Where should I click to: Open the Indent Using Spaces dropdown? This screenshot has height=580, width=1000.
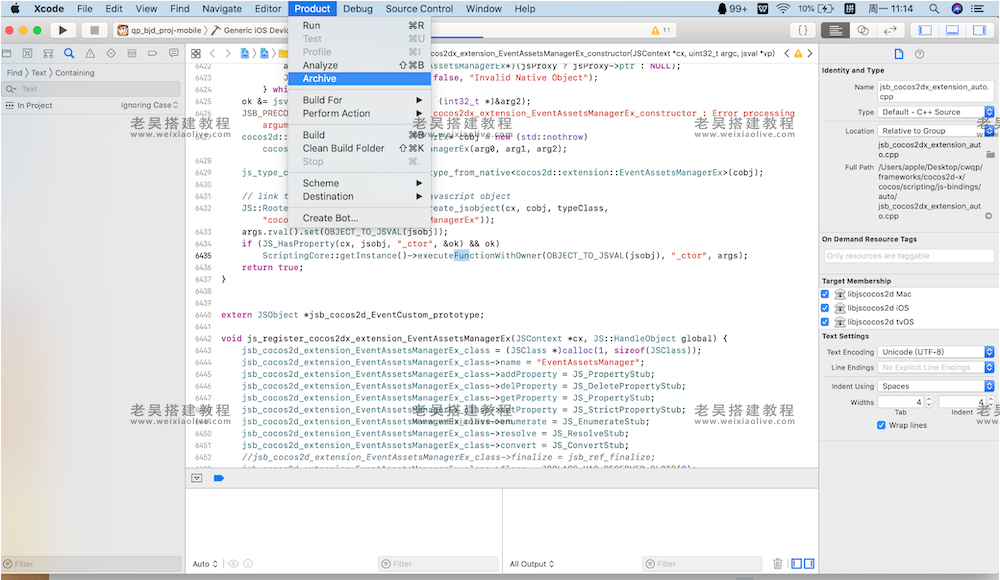click(x=936, y=386)
